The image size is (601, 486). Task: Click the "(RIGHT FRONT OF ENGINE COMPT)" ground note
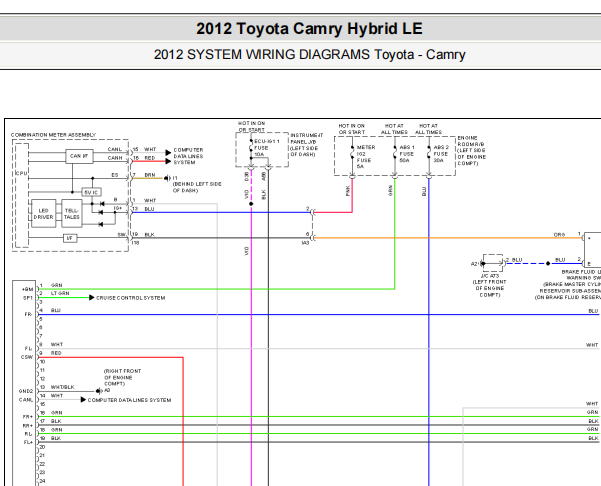(122, 378)
